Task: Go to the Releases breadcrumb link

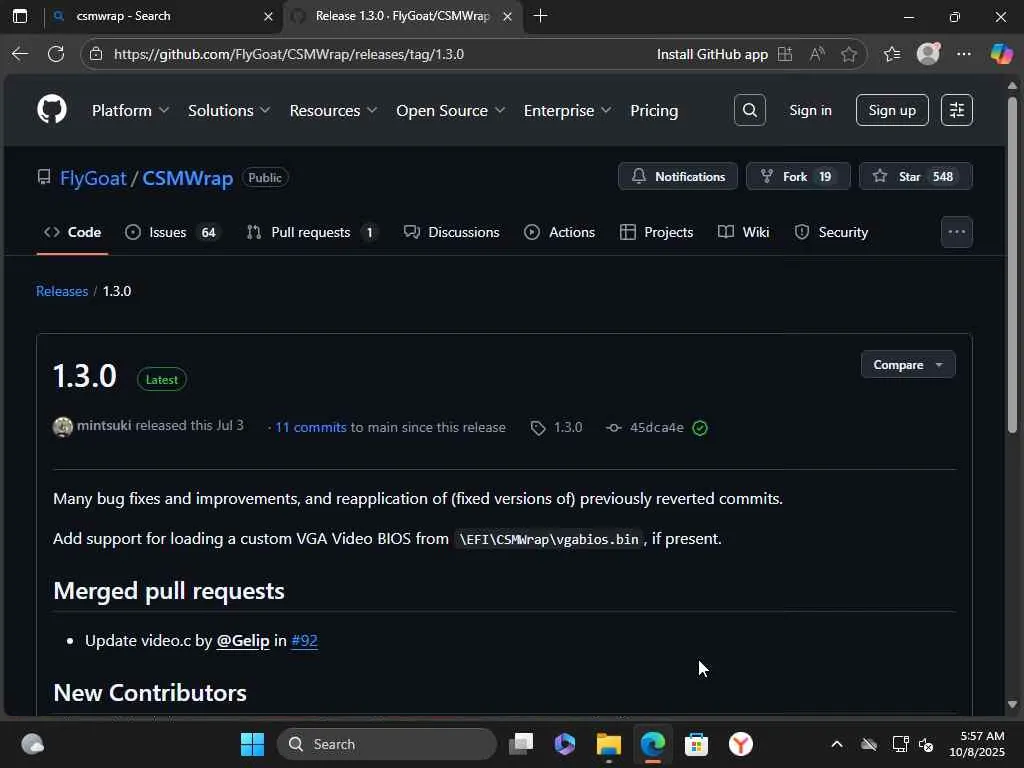Action: [x=62, y=291]
